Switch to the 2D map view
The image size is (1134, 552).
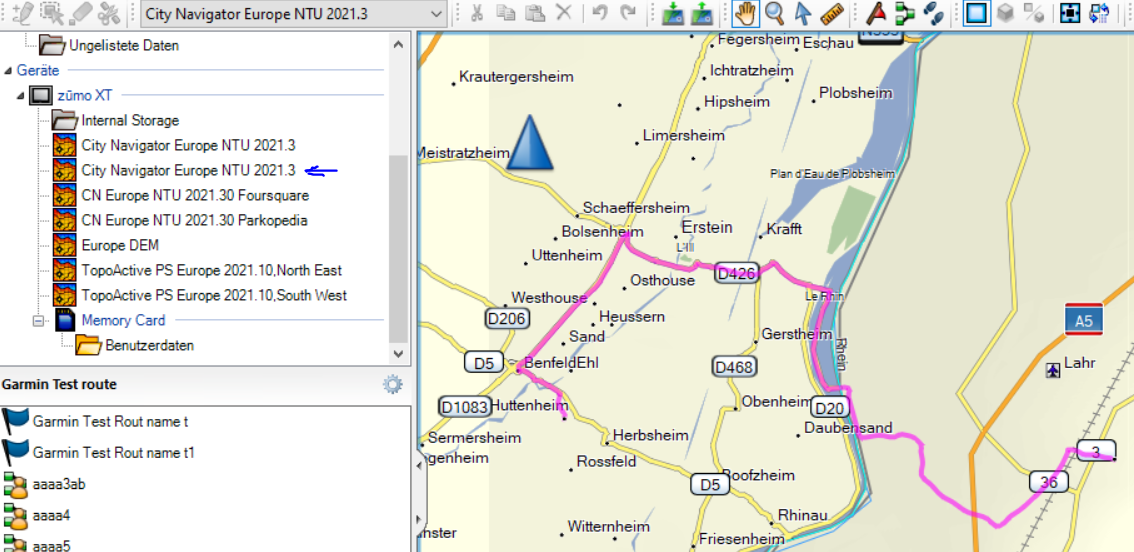coord(976,13)
